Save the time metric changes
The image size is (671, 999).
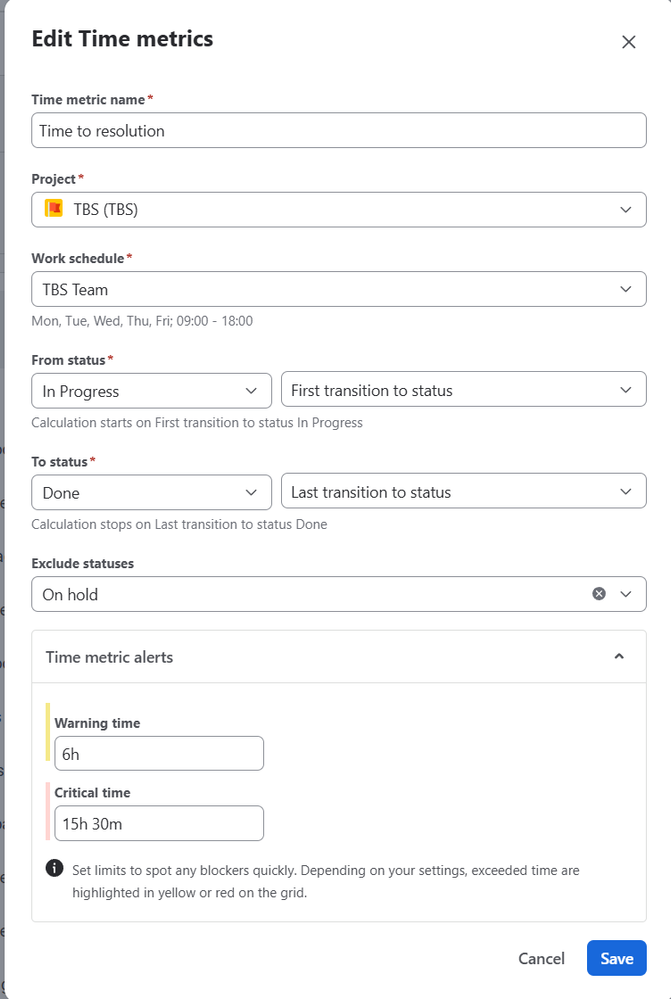pyautogui.click(x=617, y=958)
